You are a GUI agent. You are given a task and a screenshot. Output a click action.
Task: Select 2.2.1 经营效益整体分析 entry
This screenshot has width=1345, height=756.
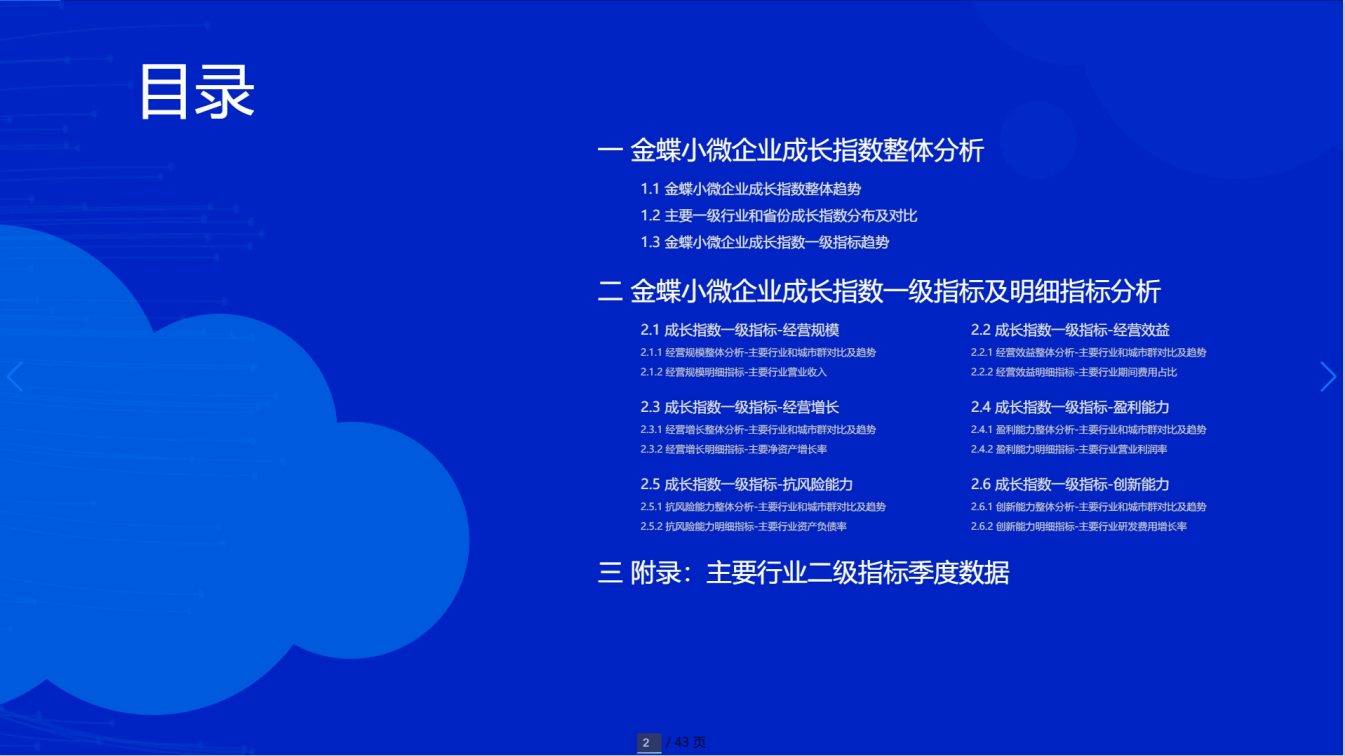point(1089,352)
